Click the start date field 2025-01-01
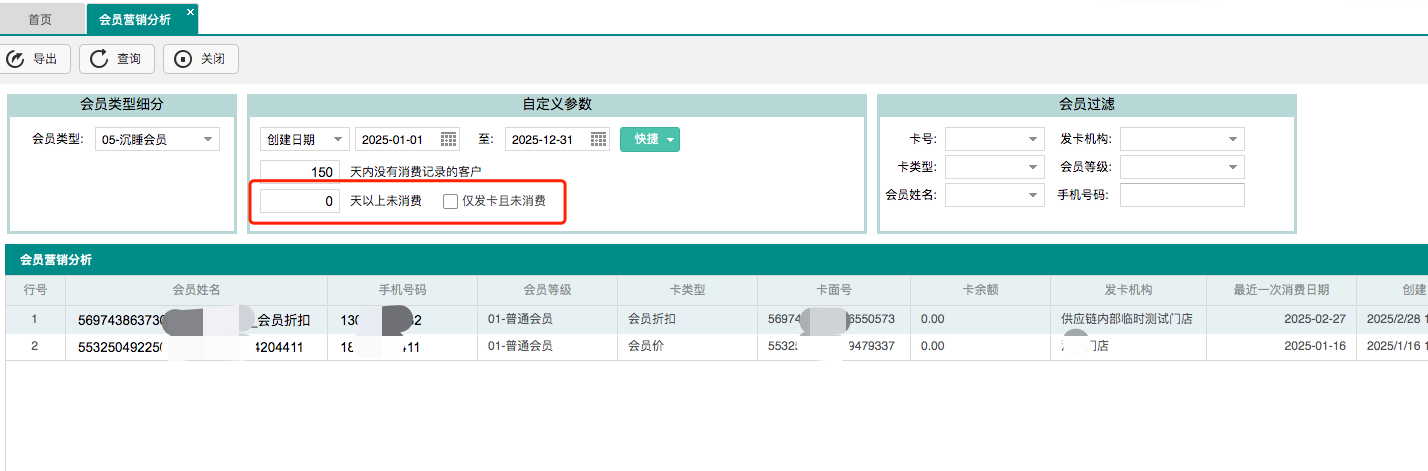Screen dimensions: 1428x471 click(x=397, y=140)
